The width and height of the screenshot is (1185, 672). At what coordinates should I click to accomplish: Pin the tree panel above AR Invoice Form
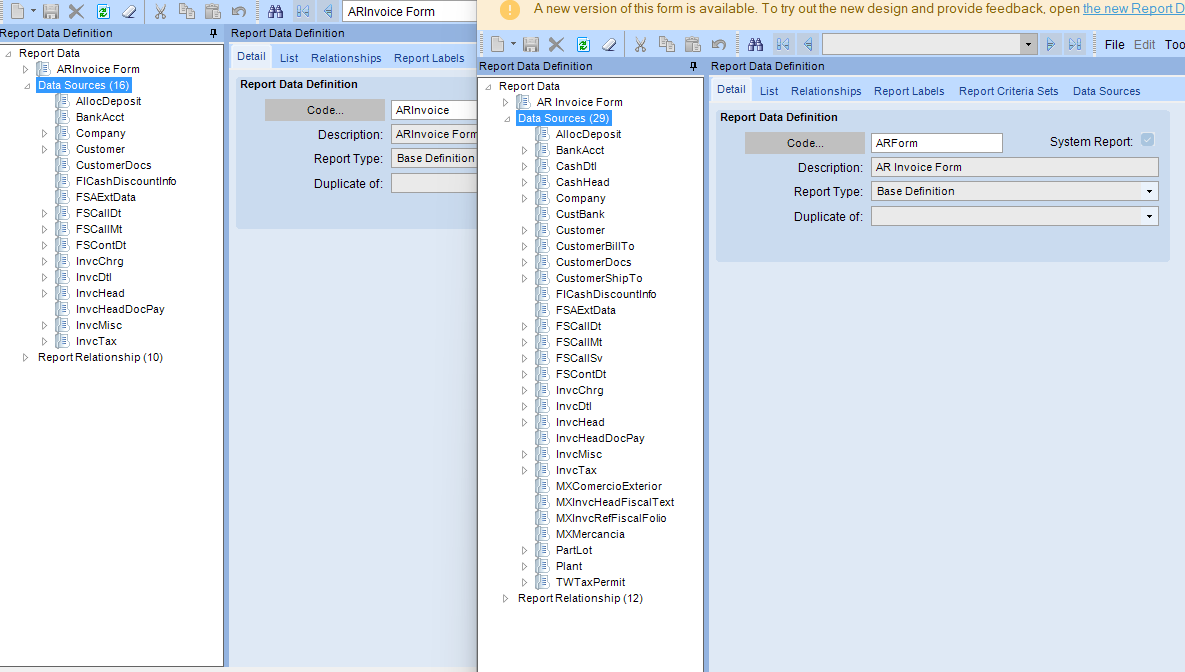(694, 66)
